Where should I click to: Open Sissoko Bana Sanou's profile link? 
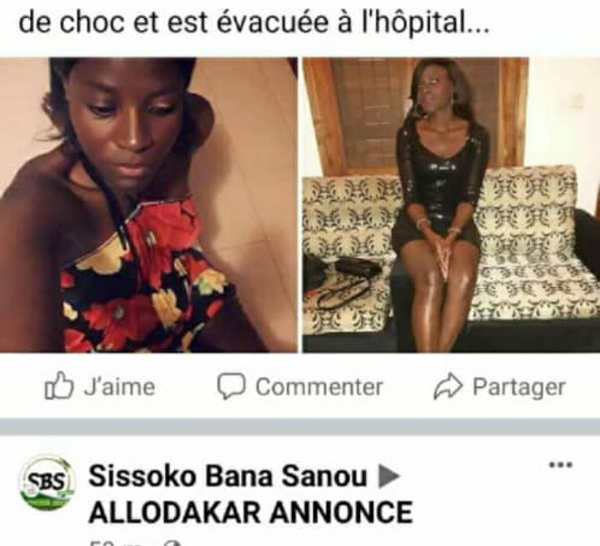[x=228, y=477]
